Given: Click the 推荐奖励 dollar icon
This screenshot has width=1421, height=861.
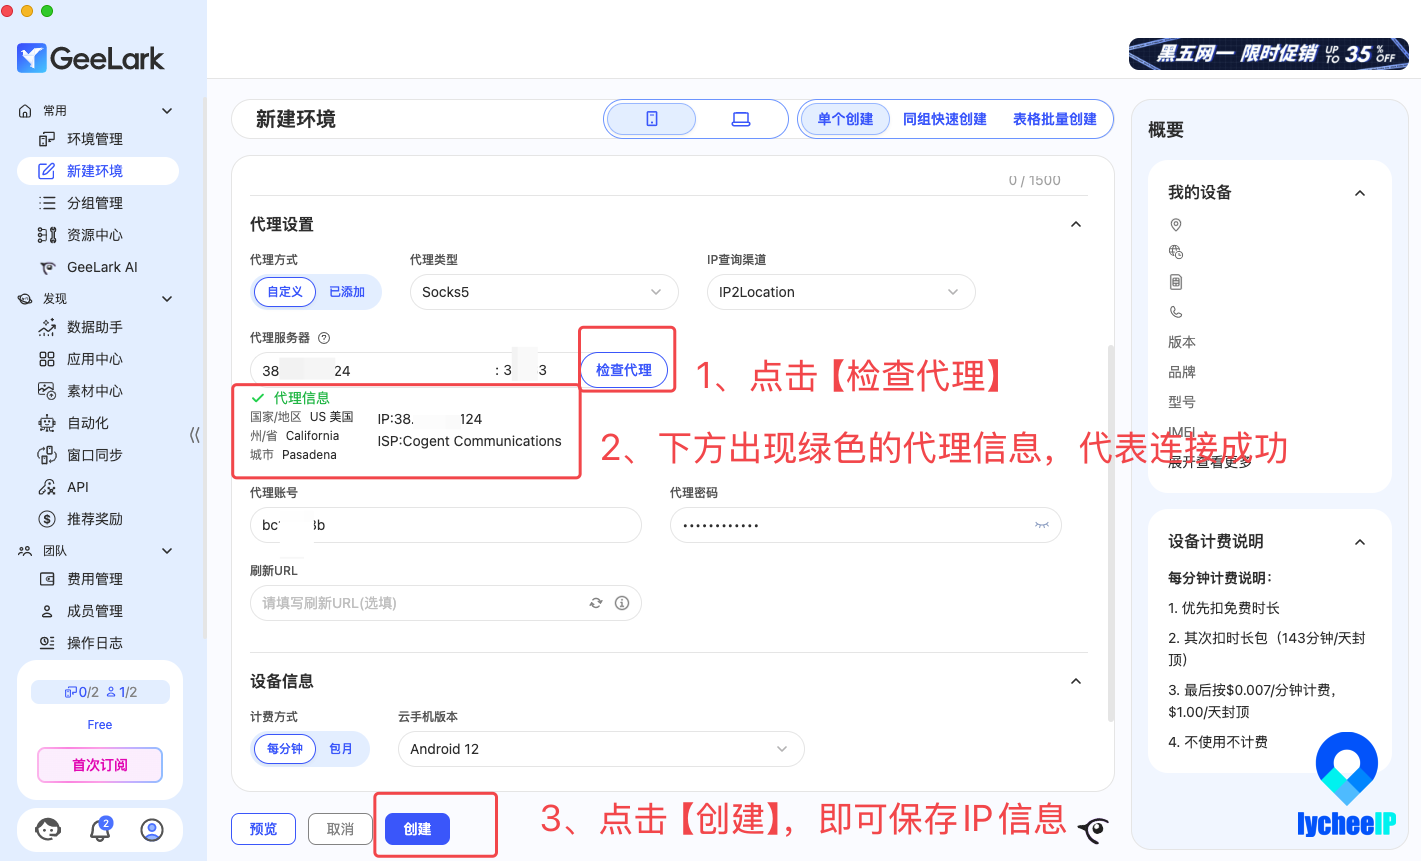Looking at the screenshot, I should click(47, 519).
